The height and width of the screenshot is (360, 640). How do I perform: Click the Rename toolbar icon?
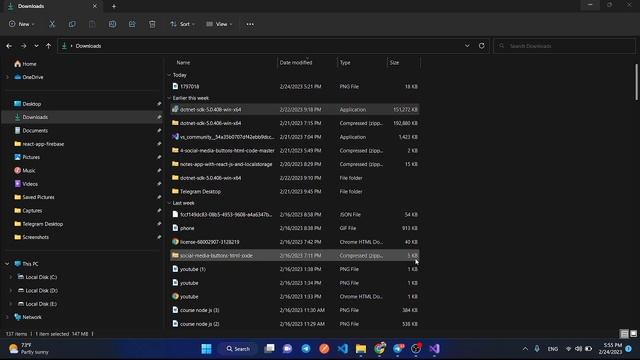pyautogui.click(x=112, y=24)
